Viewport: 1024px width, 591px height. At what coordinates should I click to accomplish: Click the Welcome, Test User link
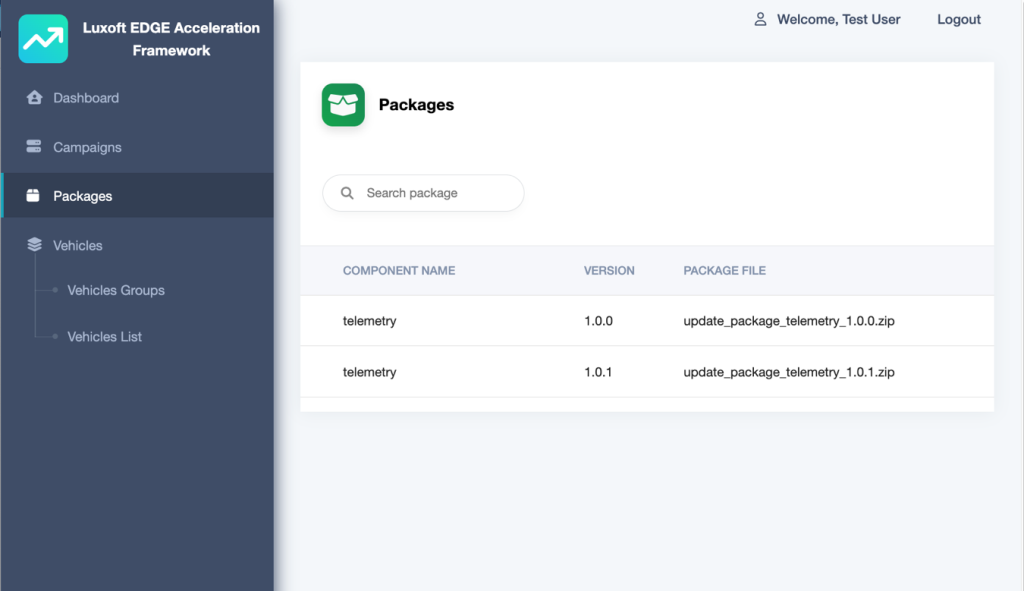[838, 19]
